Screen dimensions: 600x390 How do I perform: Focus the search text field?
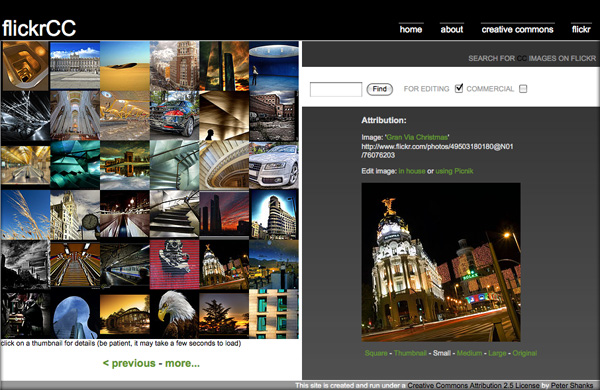coord(336,89)
